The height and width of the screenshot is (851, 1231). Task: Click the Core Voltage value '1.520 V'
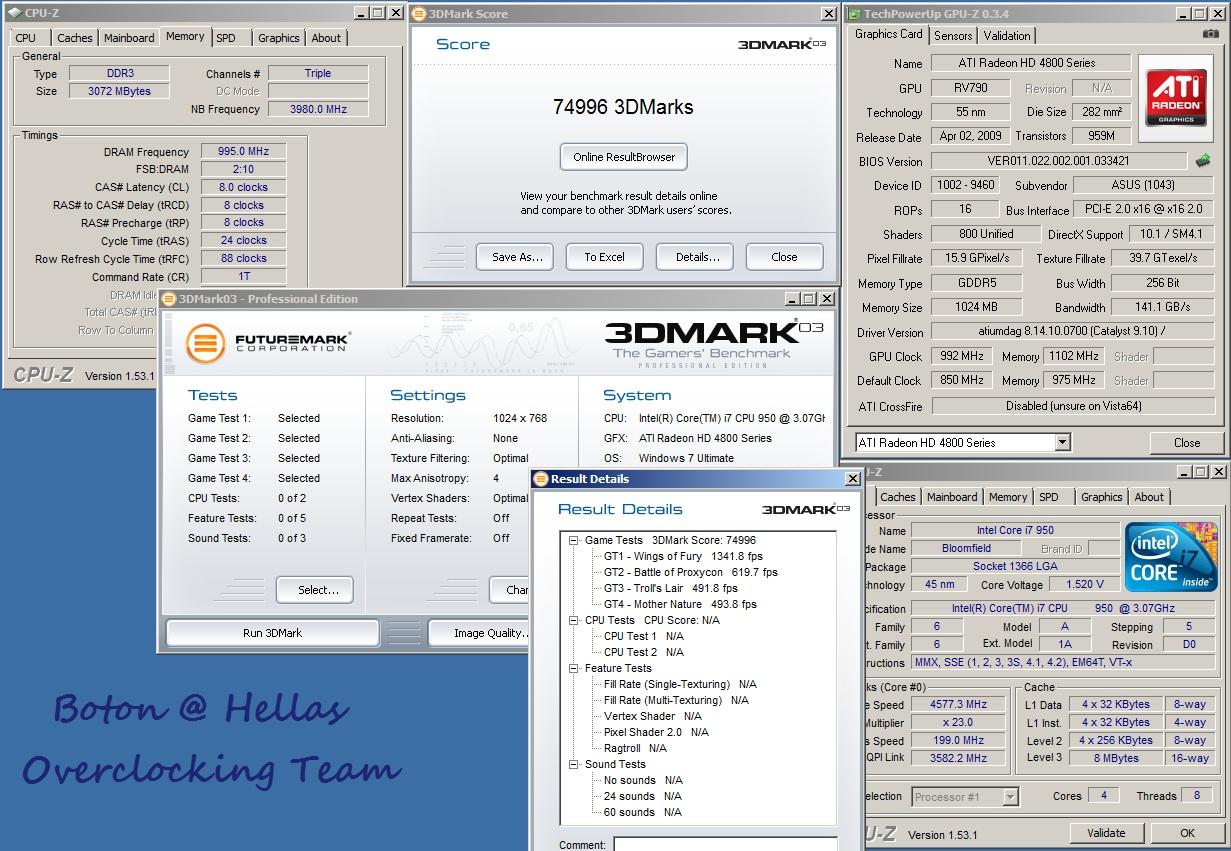(1084, 584)
